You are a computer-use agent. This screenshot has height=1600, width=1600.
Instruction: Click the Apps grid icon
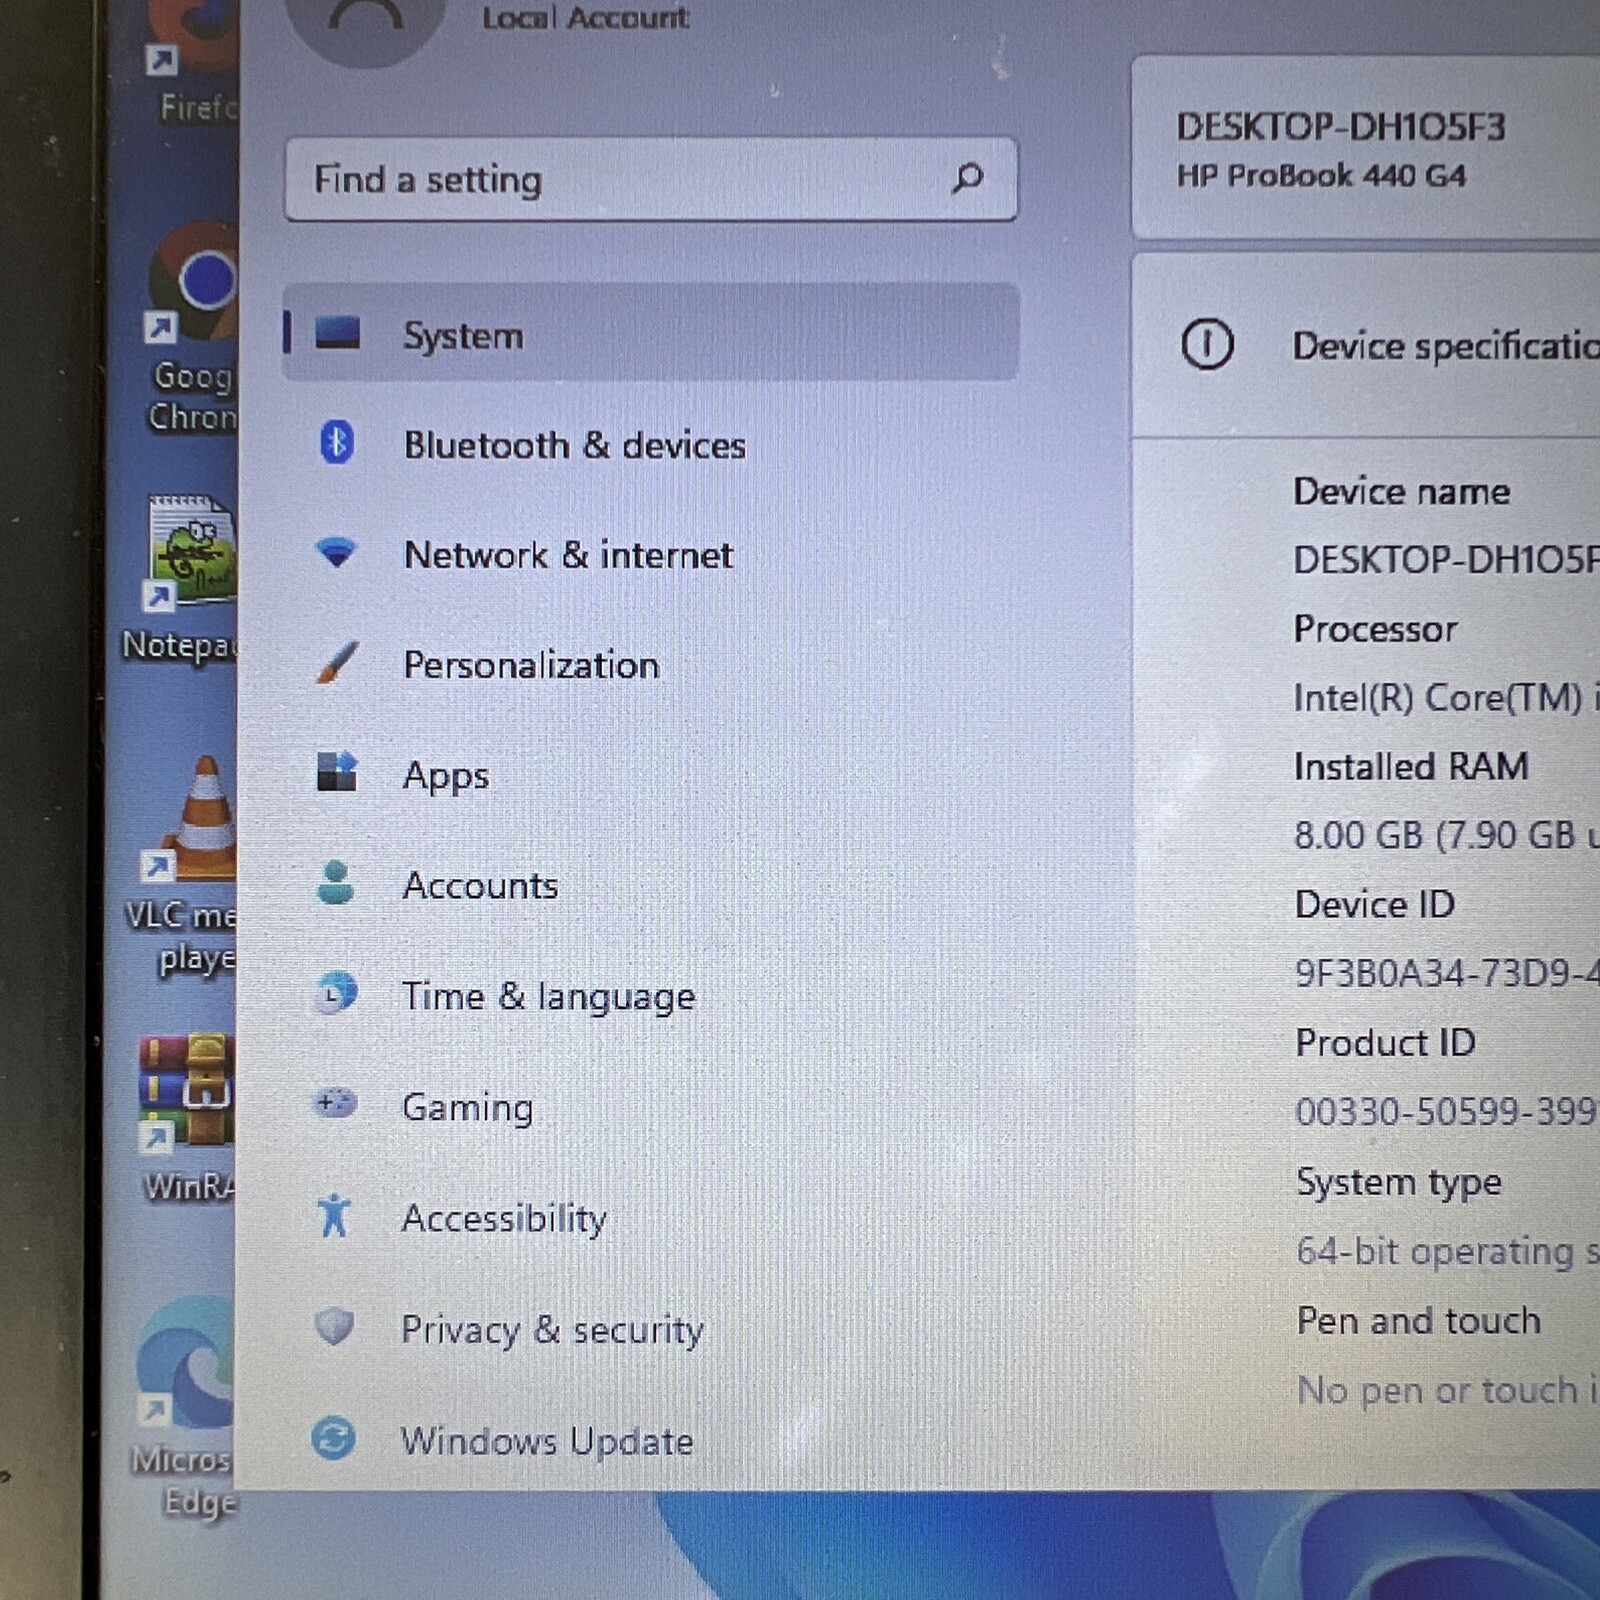pyautogui.click(x=337, y=772)
